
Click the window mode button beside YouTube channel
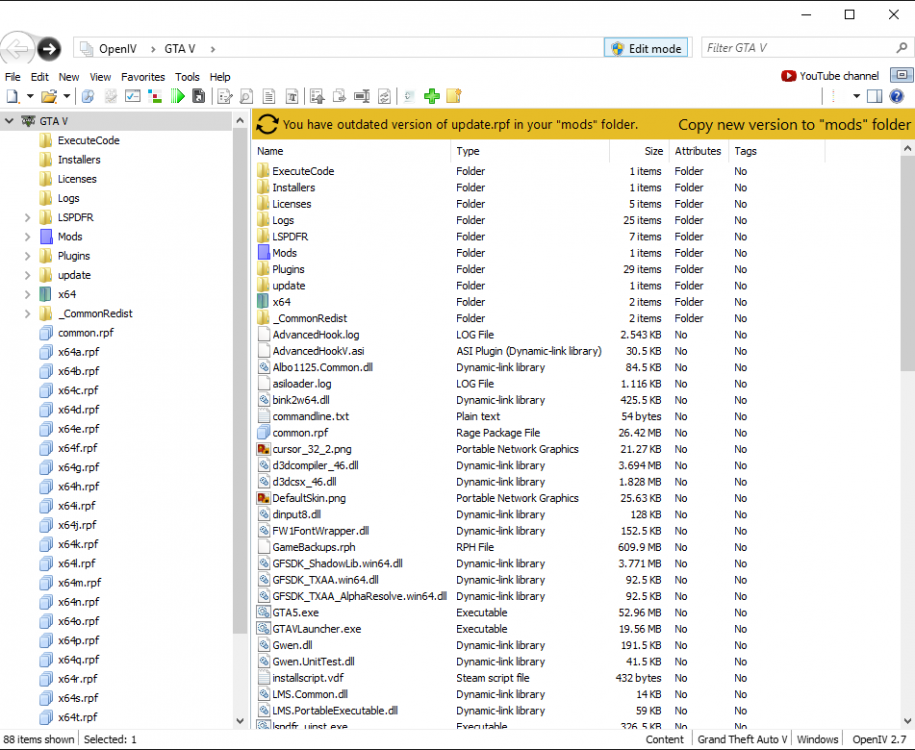coord(902,75)
